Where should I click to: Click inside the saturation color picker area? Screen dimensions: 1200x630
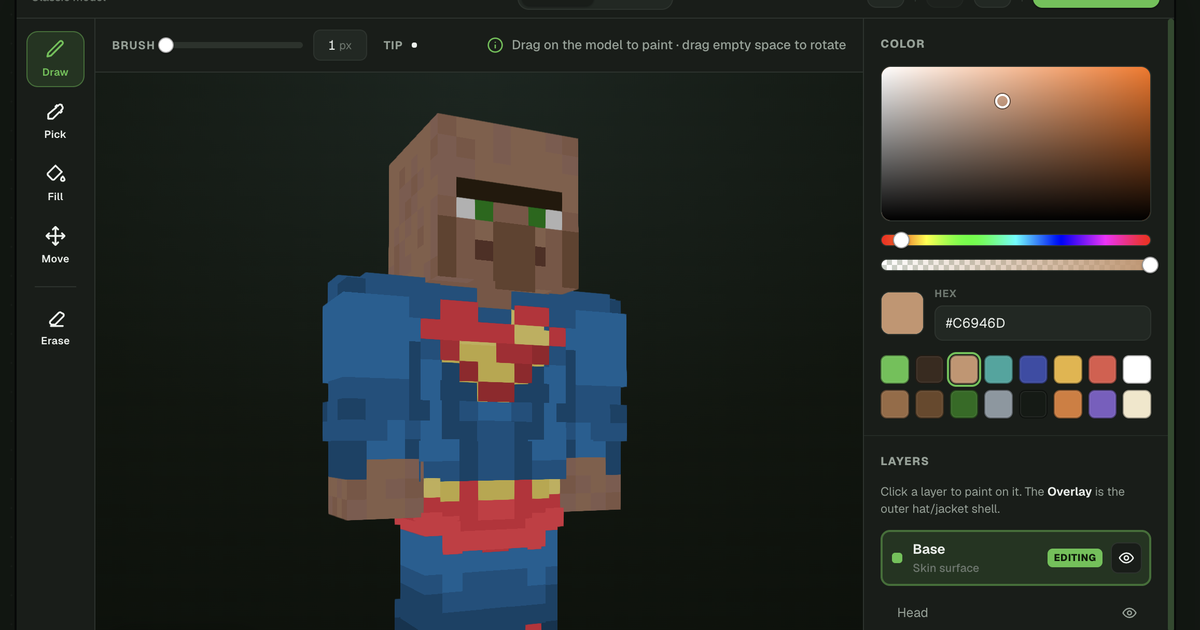1015,144
